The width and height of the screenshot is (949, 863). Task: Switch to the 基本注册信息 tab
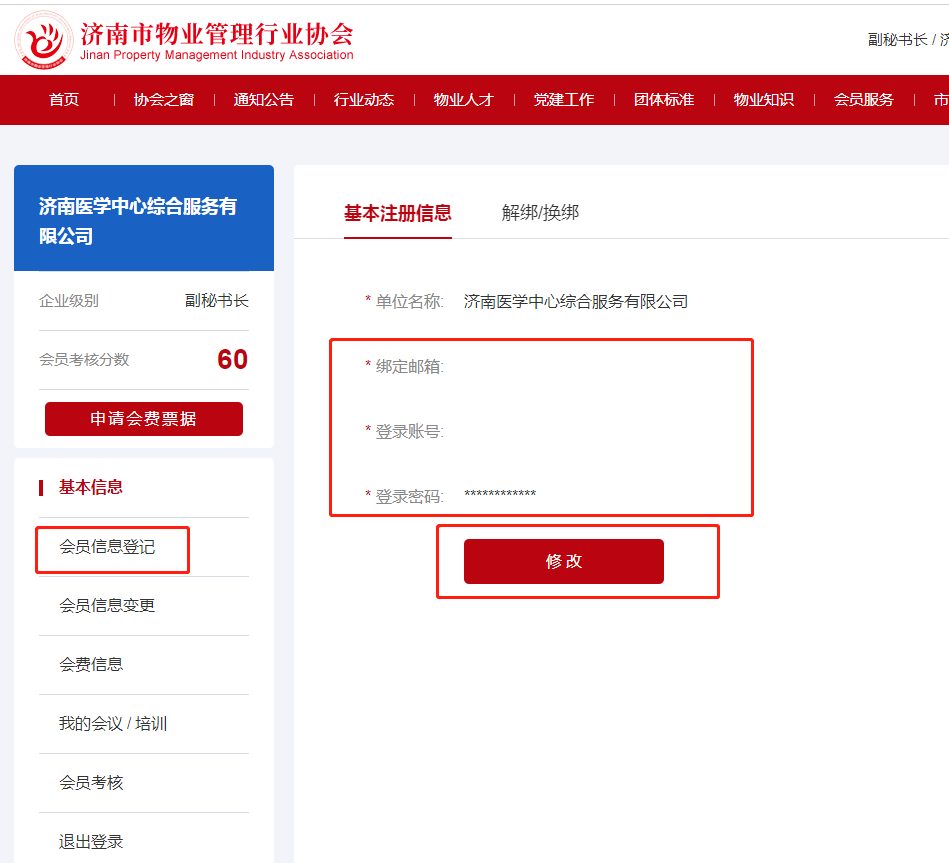point(398,213)
